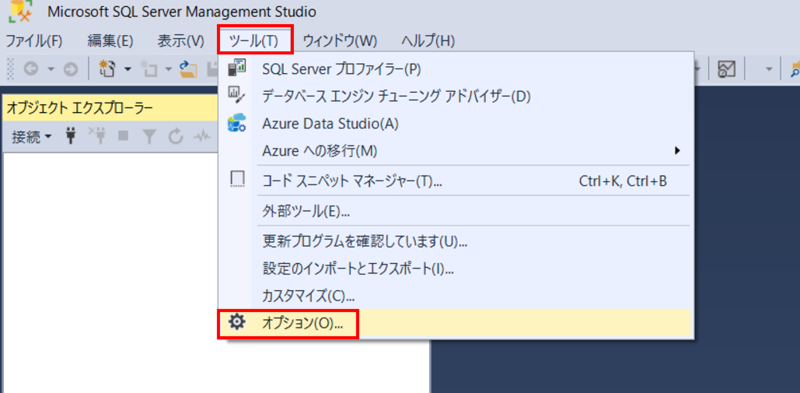The image size is (800, 393).
Task: Click the activity monitor pulse icon
Action: [203, 136]
